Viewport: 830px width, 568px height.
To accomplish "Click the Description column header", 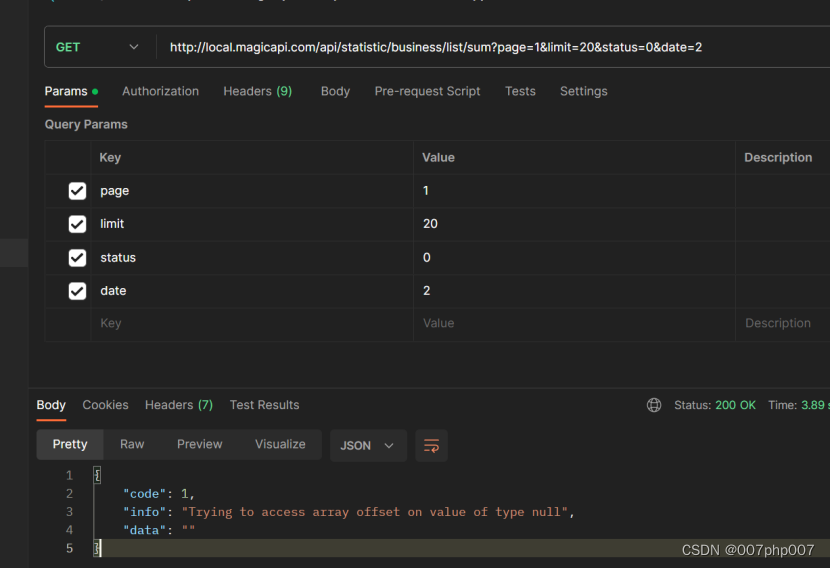I will pyautogui.click(x=778, y=158).
